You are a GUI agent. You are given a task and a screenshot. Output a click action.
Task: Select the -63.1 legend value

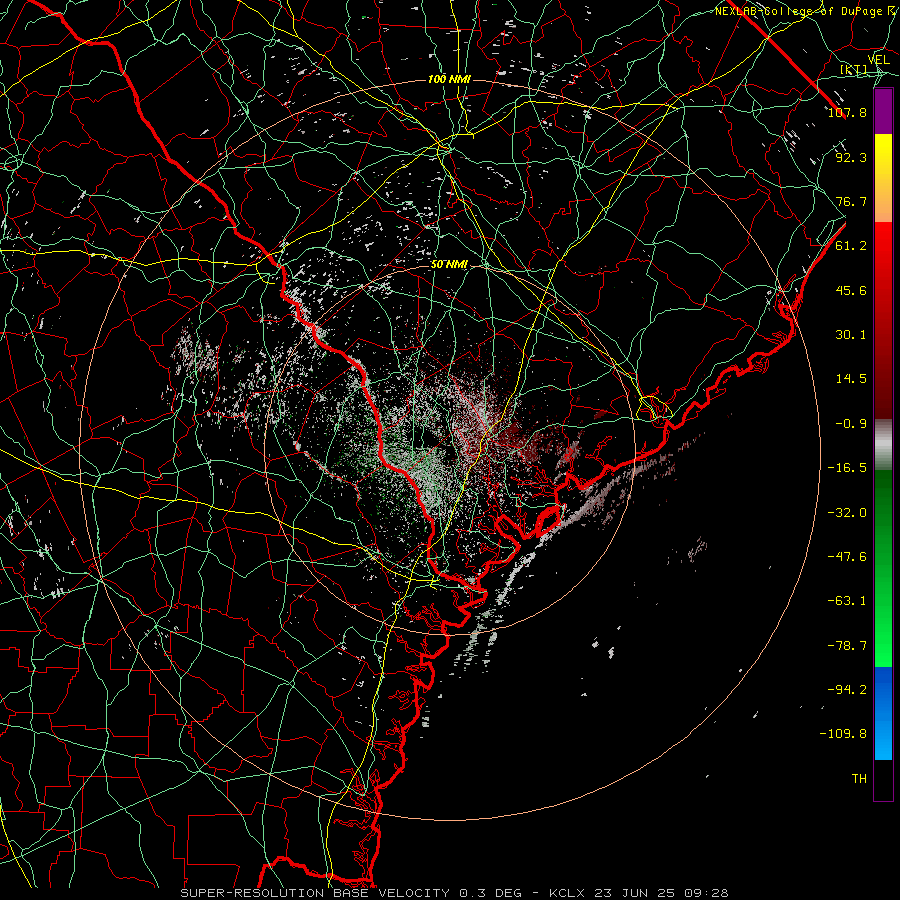tap(847, 601)
